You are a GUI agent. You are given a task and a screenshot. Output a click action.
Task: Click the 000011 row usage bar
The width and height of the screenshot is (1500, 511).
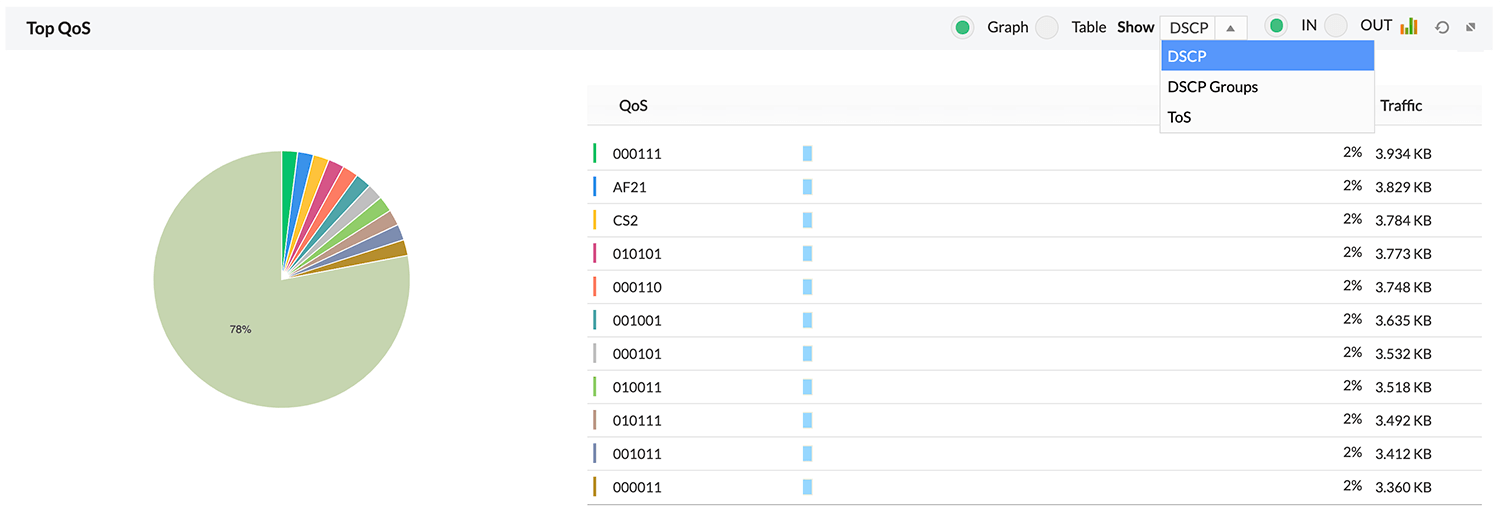click(807, 487)
